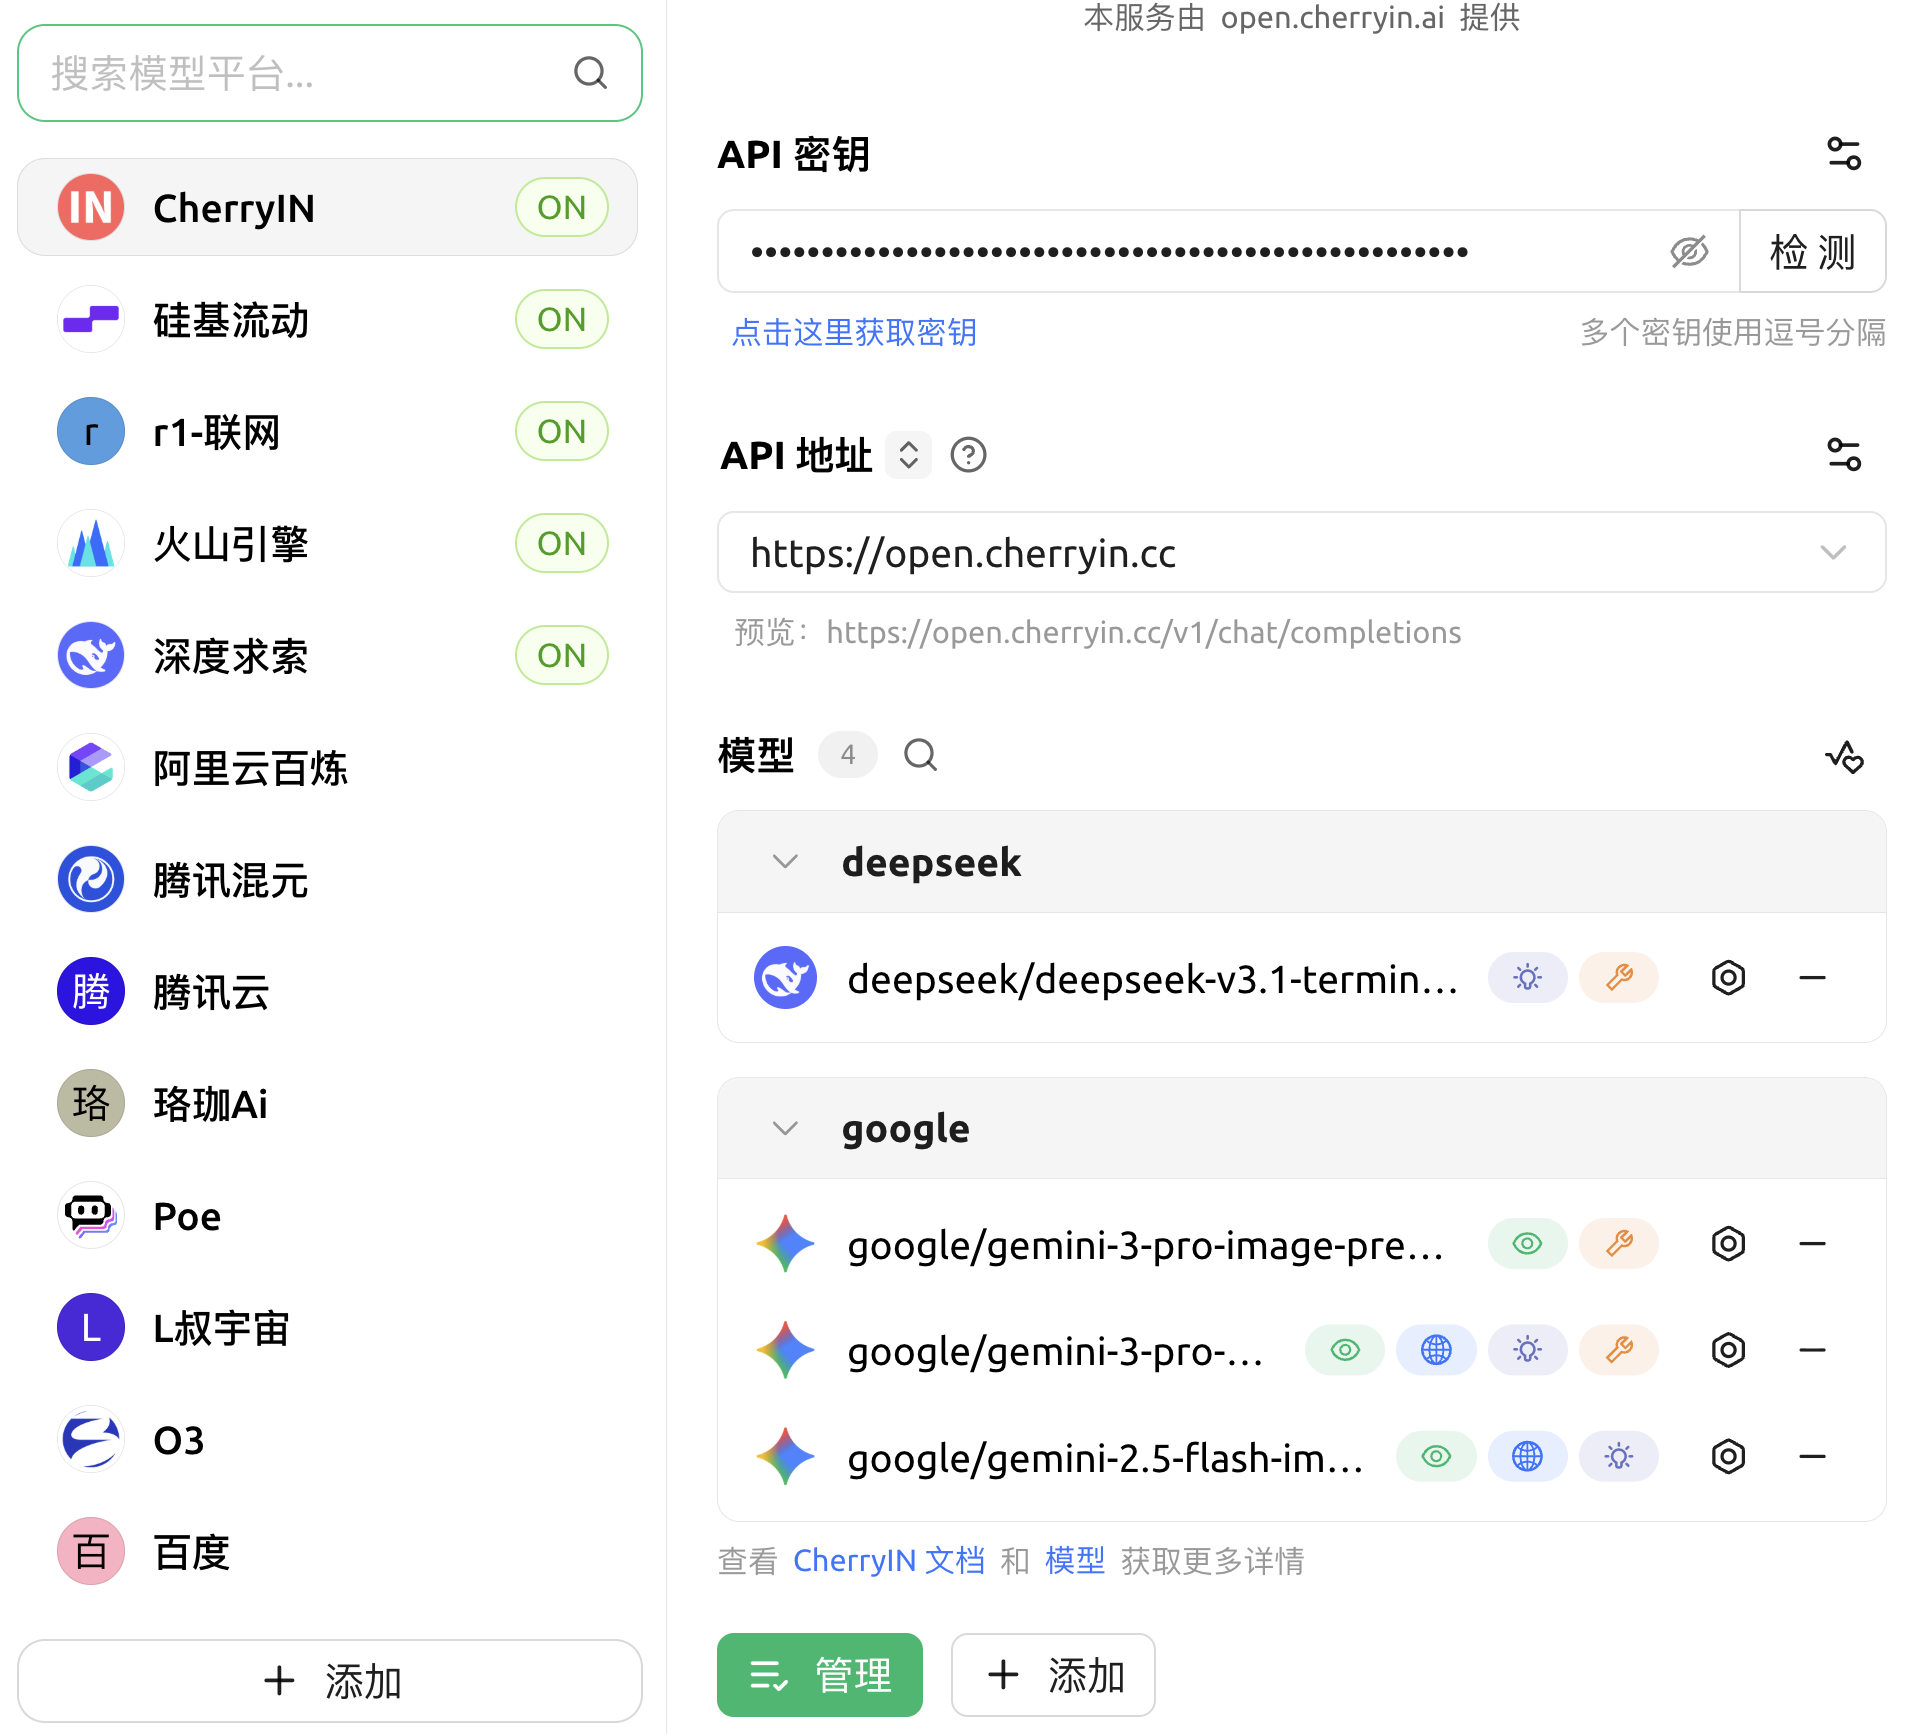
Task: Open CherryIN 文档 link
Action: (888, 1561)
